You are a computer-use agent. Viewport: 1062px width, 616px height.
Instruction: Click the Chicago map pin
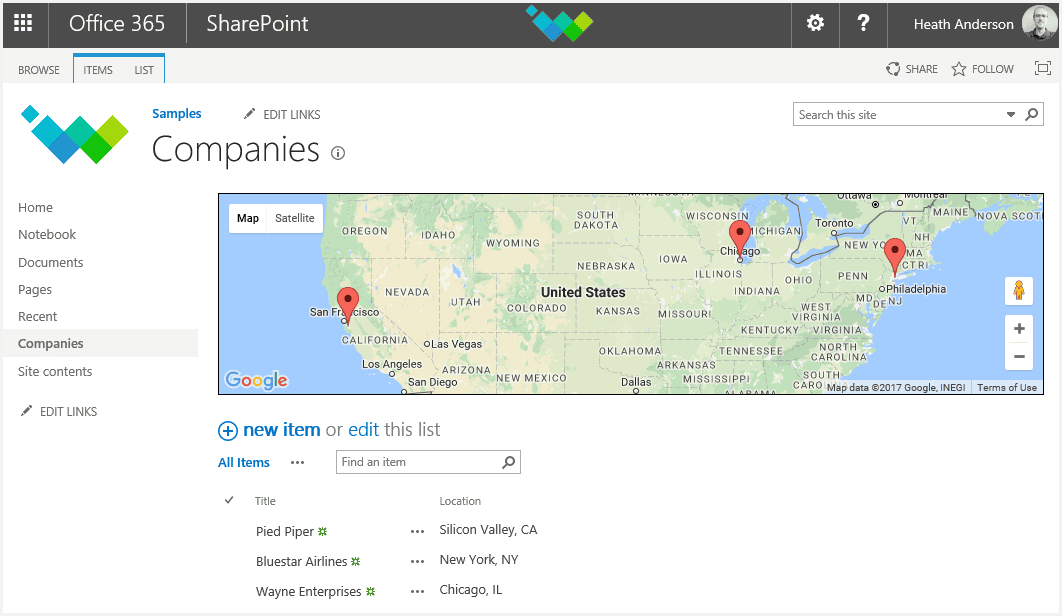[740, 239]
